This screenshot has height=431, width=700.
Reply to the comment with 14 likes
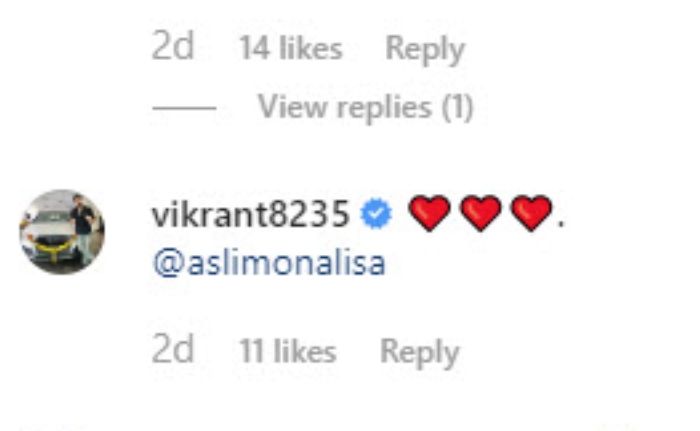point(425,49)
